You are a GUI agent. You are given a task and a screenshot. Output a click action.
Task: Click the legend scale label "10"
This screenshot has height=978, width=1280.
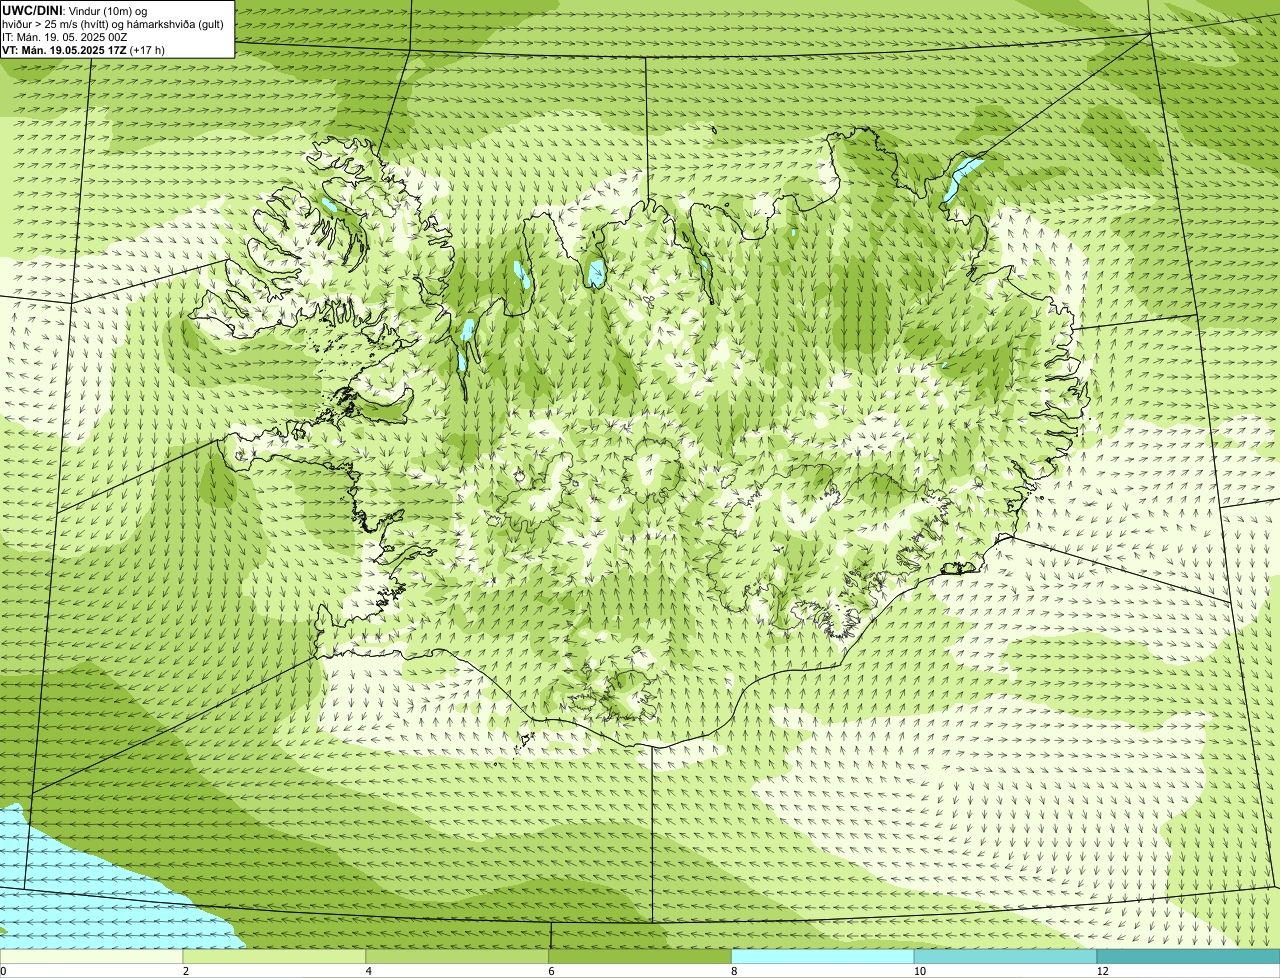(918, 971)
